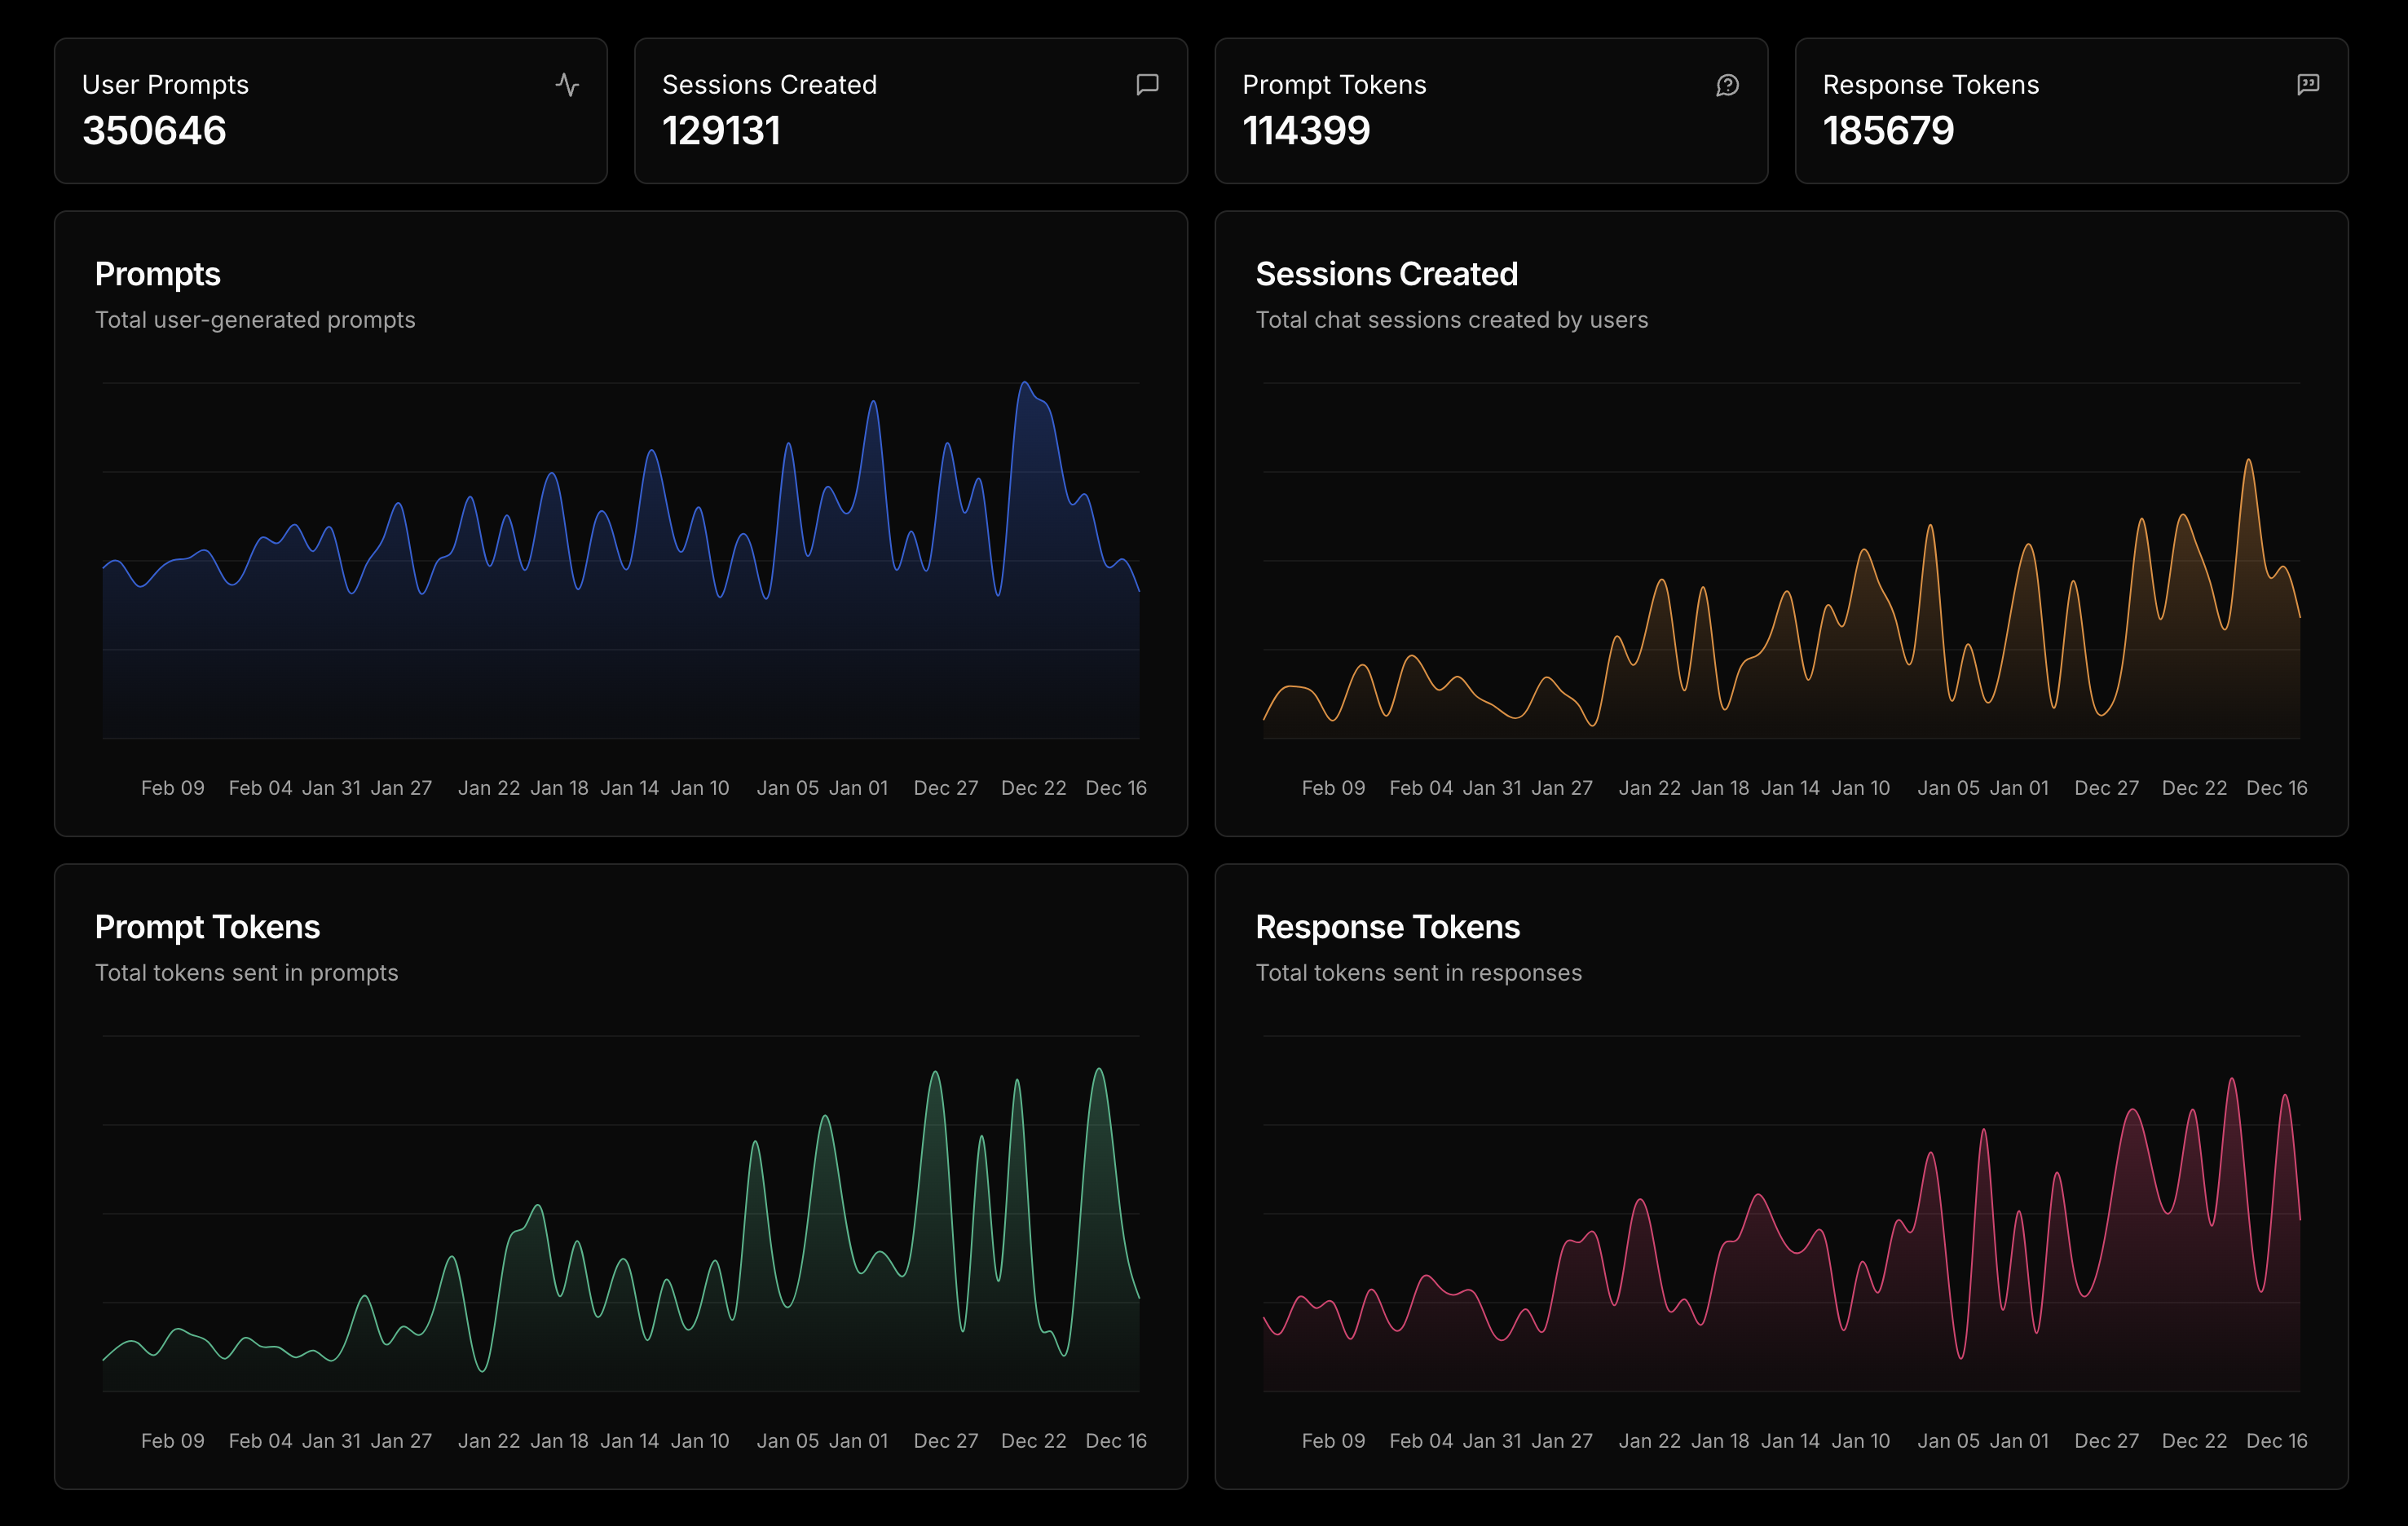Viewport: 2408px width, 1526px height.
Task: Click Jan 05 label on Response Tokens chart
Action: click(x=1948, y=1441)
